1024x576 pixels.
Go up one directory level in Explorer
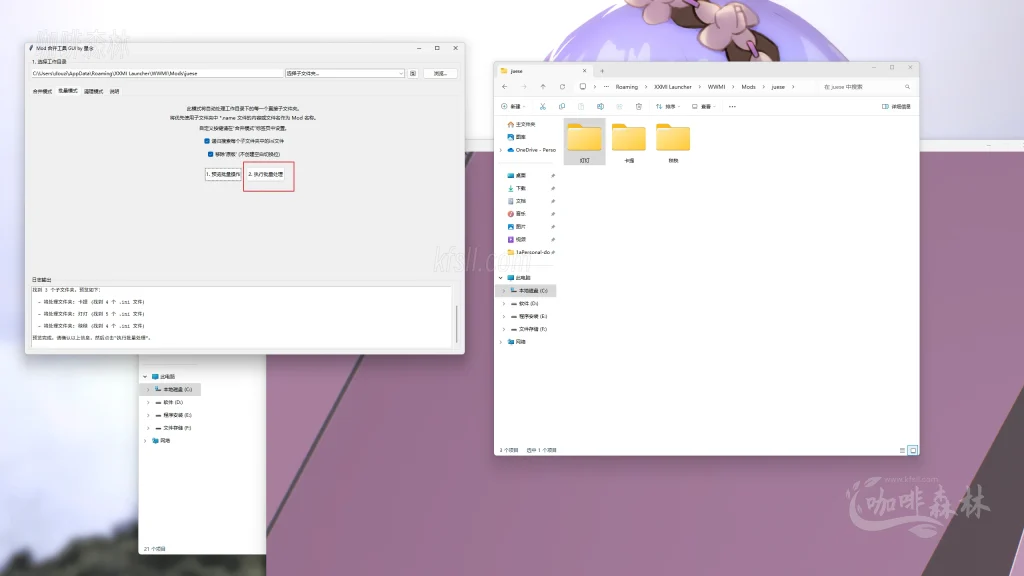tap(543, 87)
